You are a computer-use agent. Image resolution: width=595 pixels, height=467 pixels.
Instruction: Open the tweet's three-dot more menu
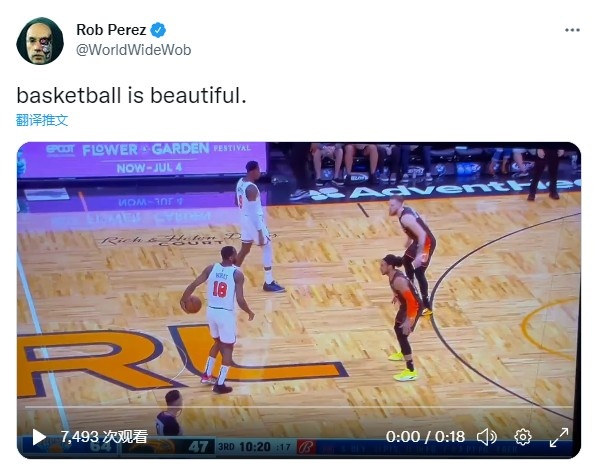572,30
